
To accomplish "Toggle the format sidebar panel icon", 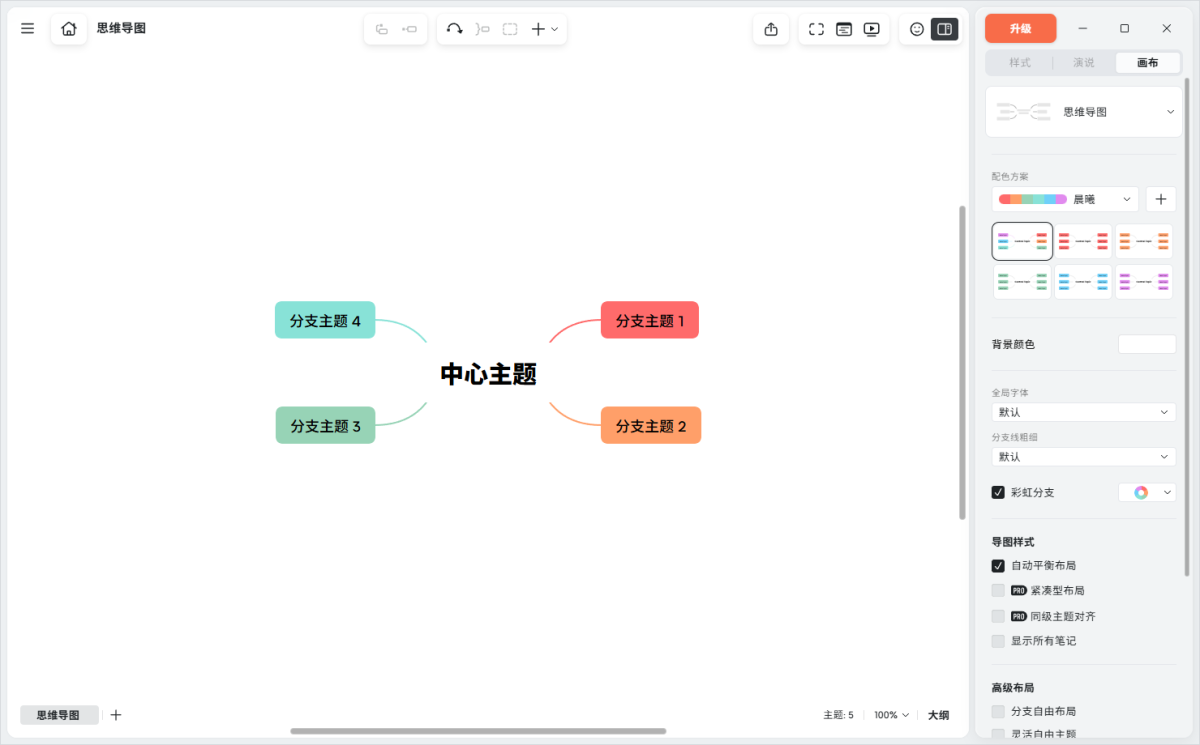I will (x=945, y=29).
